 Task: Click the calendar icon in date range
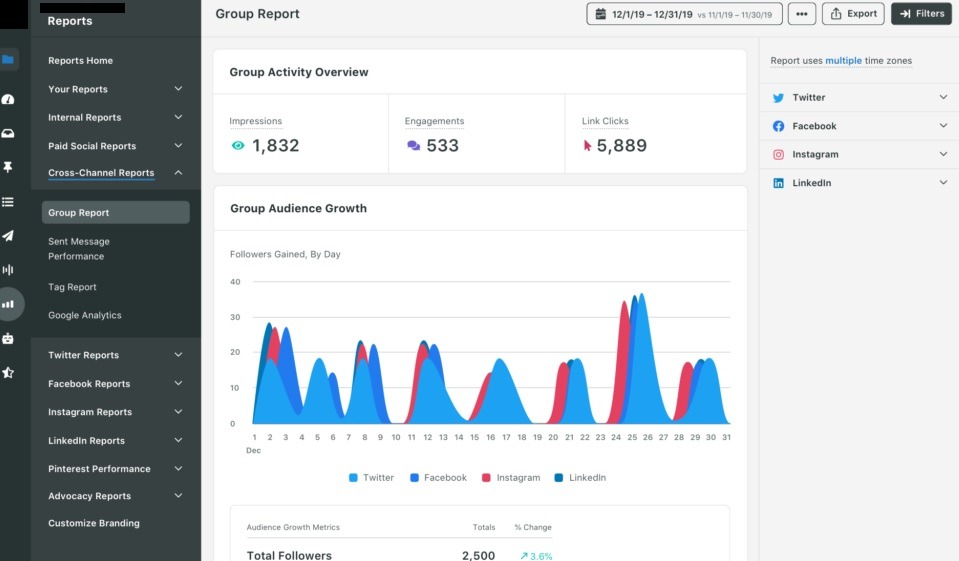pos(601,13)
